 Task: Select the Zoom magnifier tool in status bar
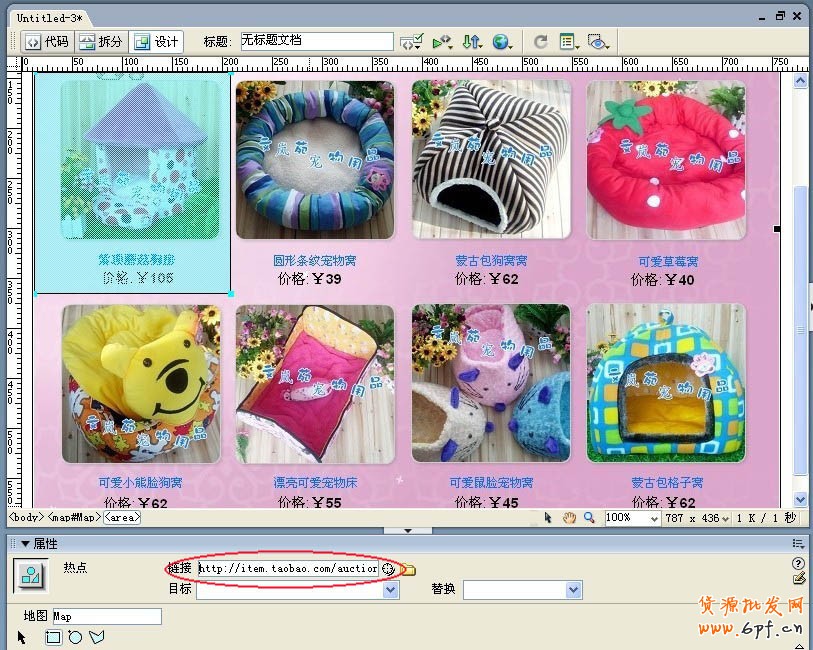tap(589, 518)
